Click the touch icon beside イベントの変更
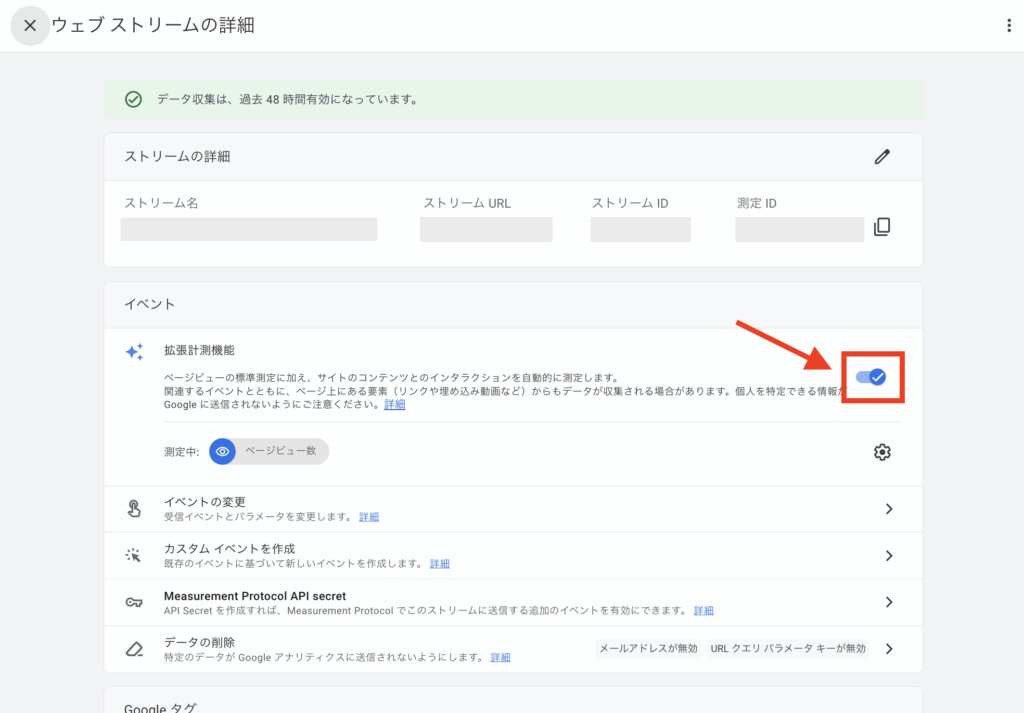Screen dimensions: 1024x713 [x=134, y=509]
